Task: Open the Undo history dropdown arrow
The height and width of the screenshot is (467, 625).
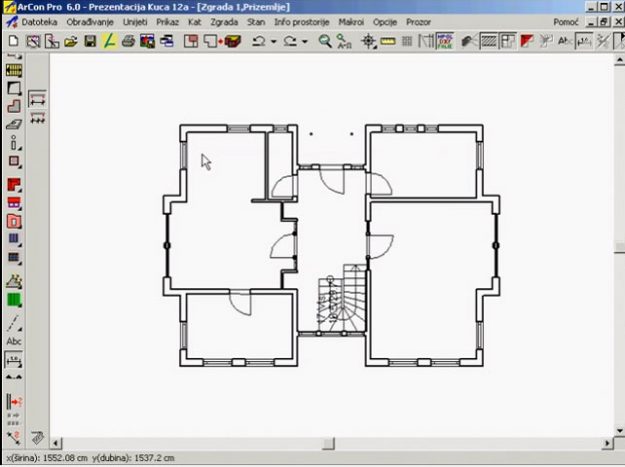Action: [272, 42]
